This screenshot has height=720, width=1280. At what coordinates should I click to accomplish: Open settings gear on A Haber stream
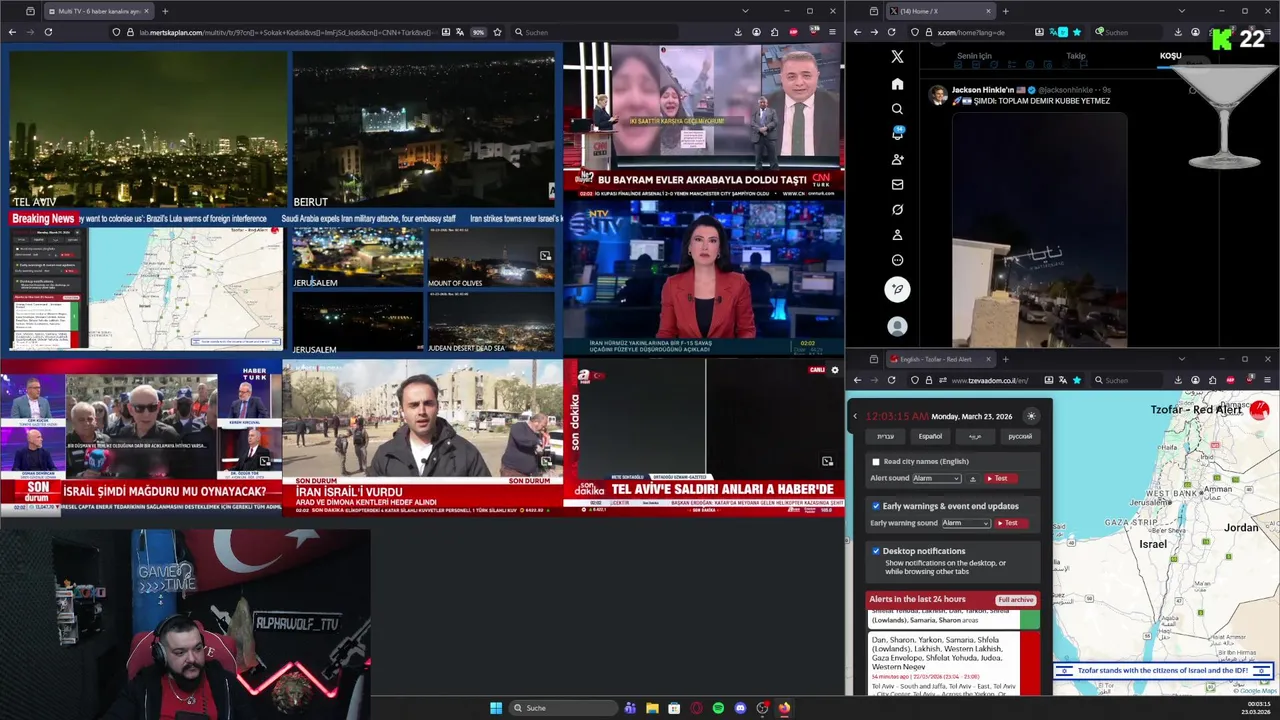835,370
